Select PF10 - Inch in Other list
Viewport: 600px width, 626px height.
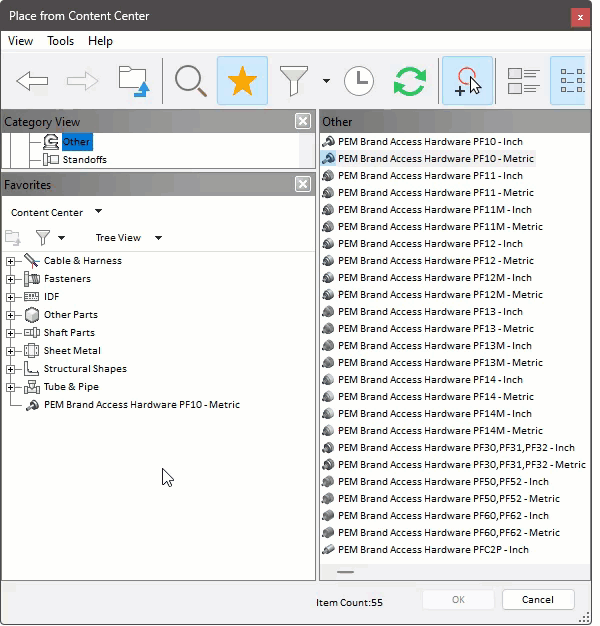(430, 142)
